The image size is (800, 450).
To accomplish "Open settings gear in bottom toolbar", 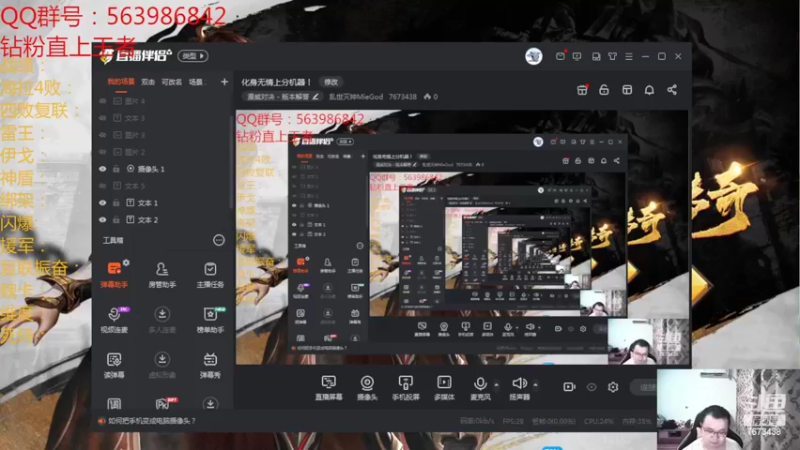I will click(613, 387).
